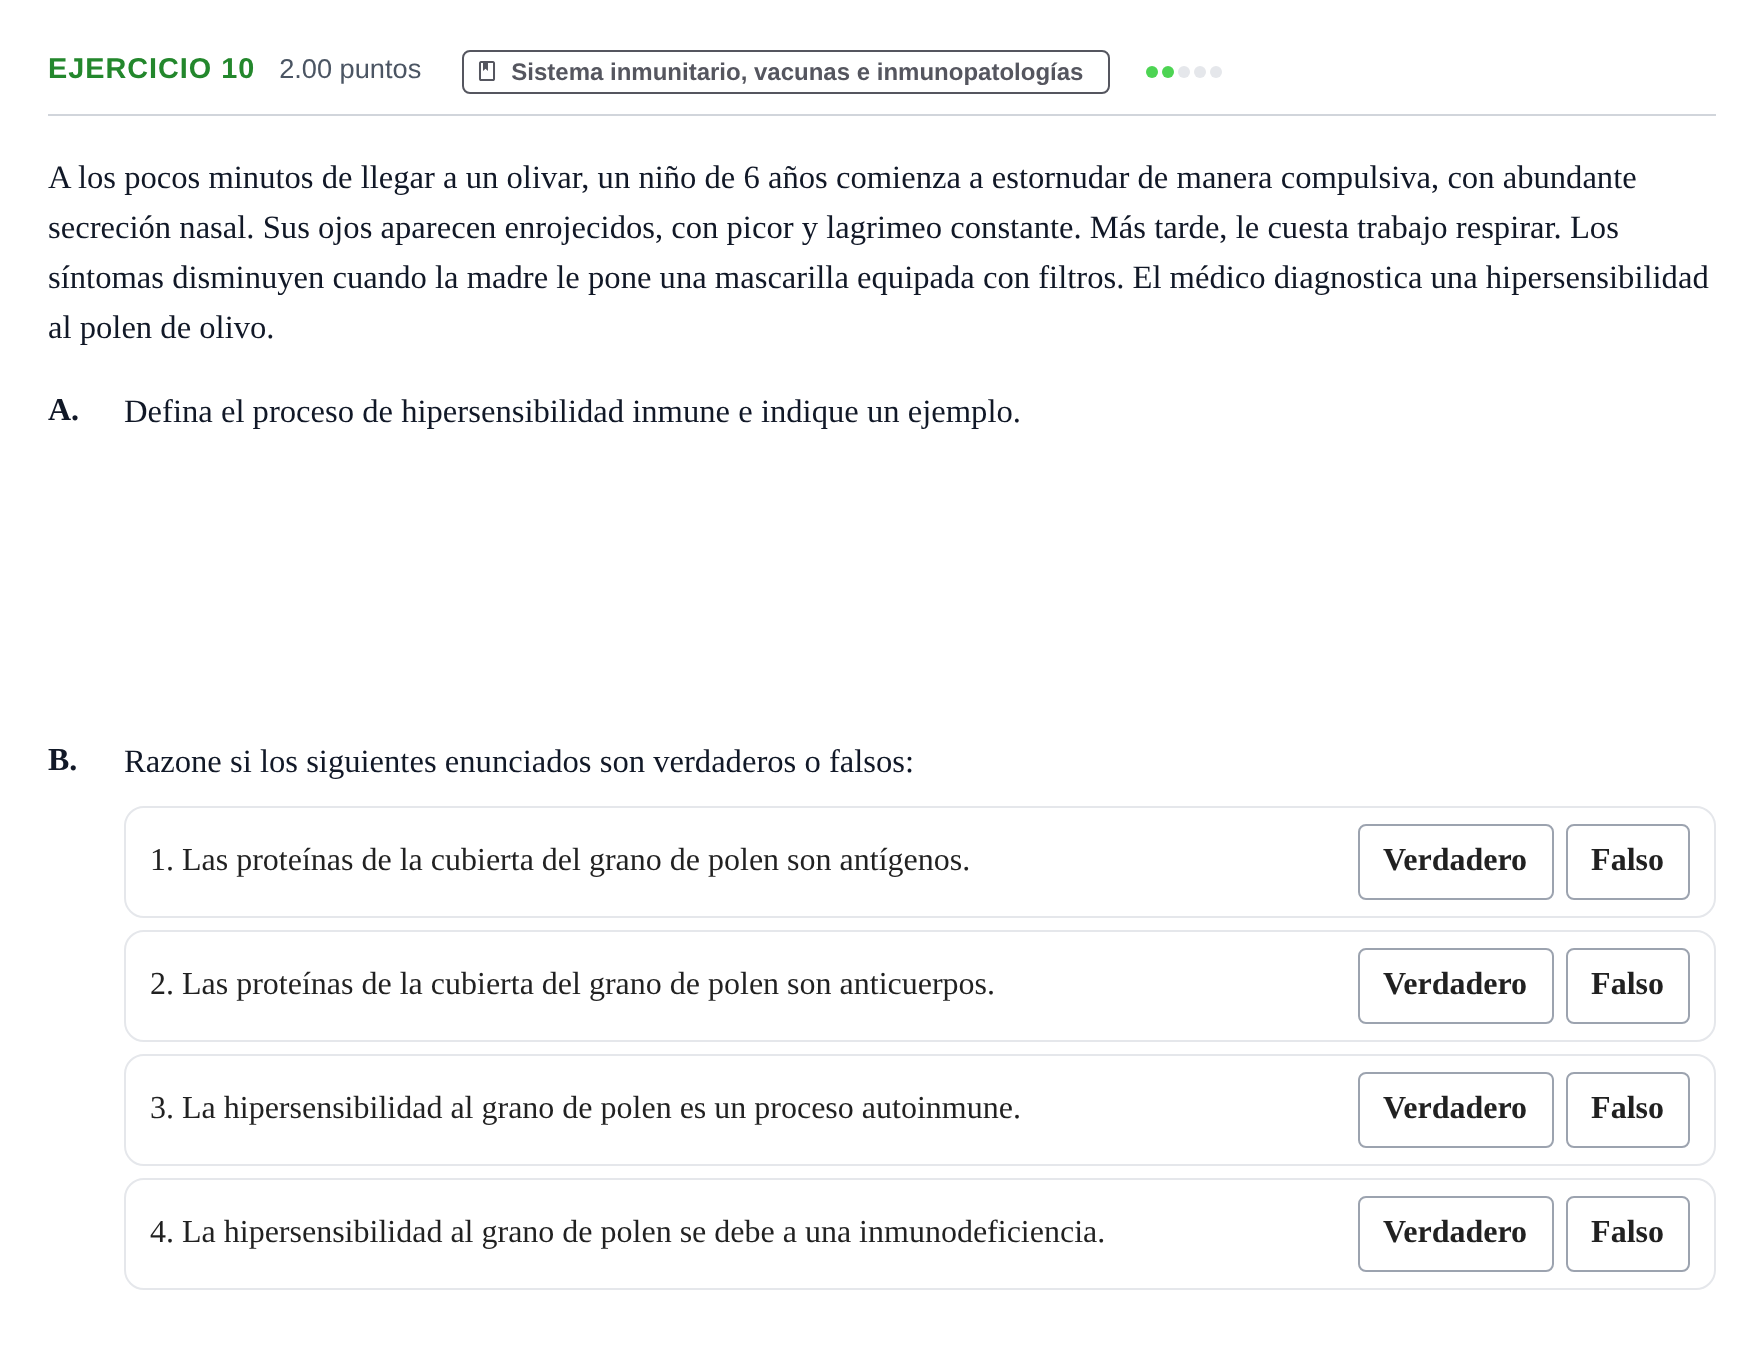Click statement '2. Las proteínas... son anticuerpos.'
The width and height of the screenshot is (1764, 1368).
pyautogui.click(x=572, y=984)
